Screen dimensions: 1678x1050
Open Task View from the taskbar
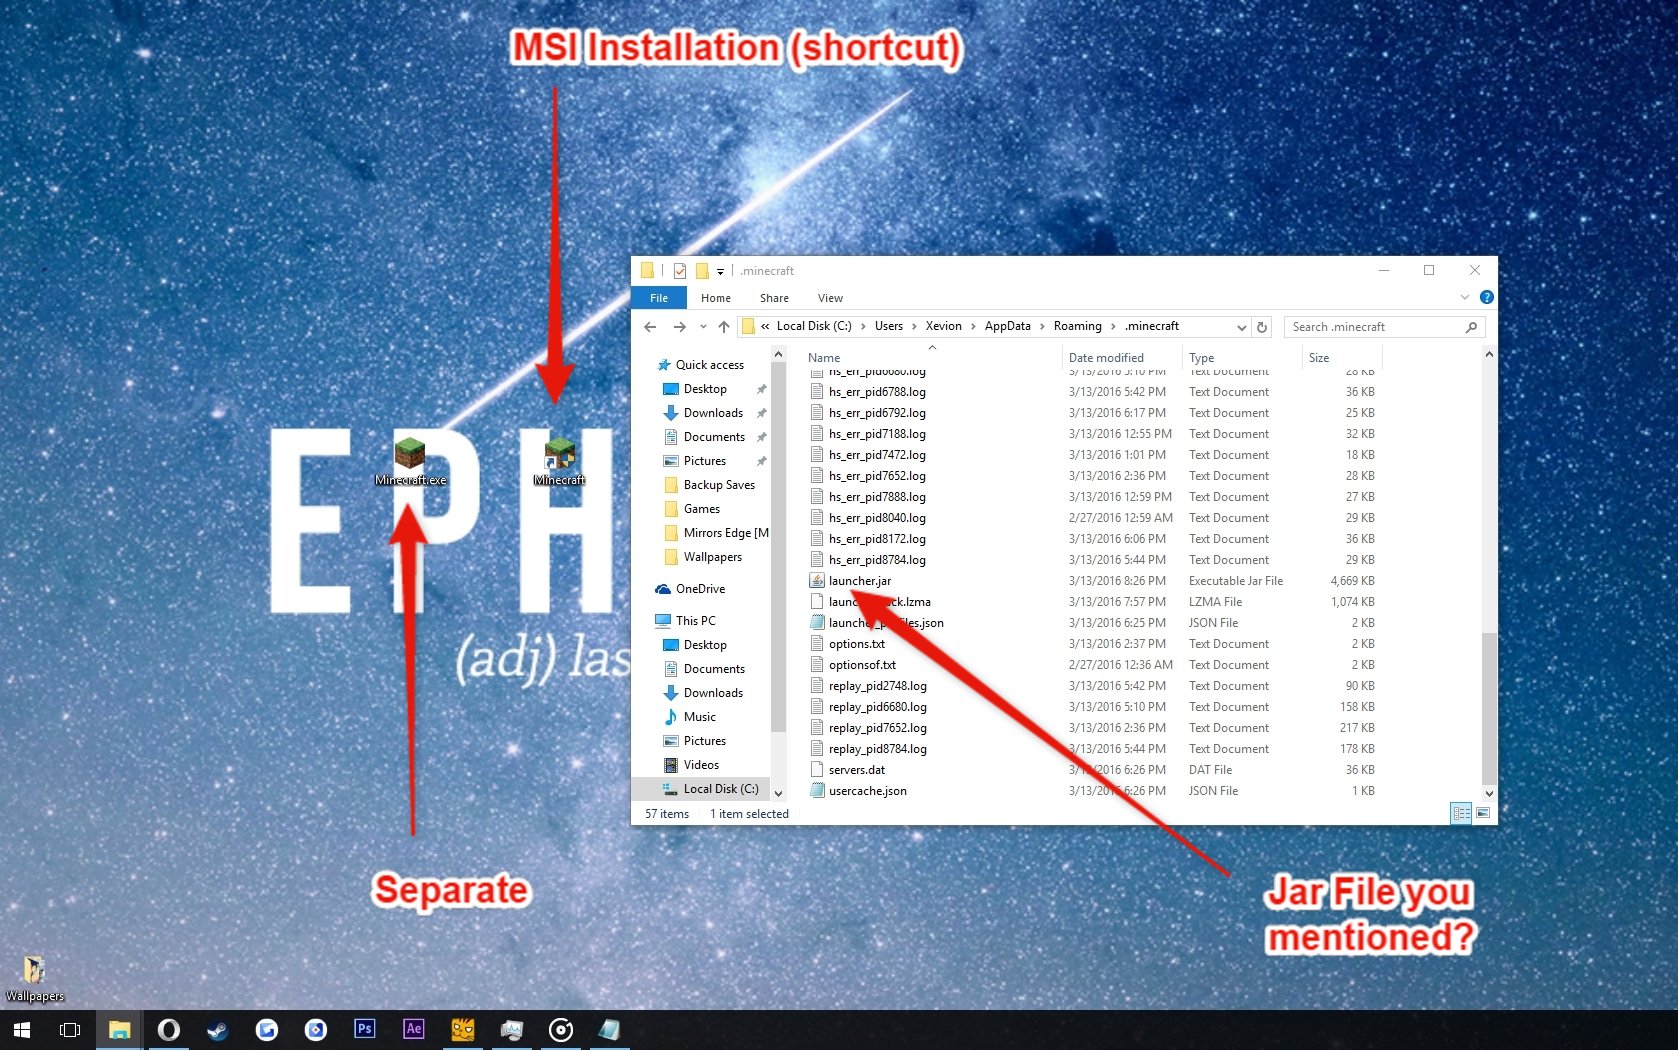point(70,1029)
